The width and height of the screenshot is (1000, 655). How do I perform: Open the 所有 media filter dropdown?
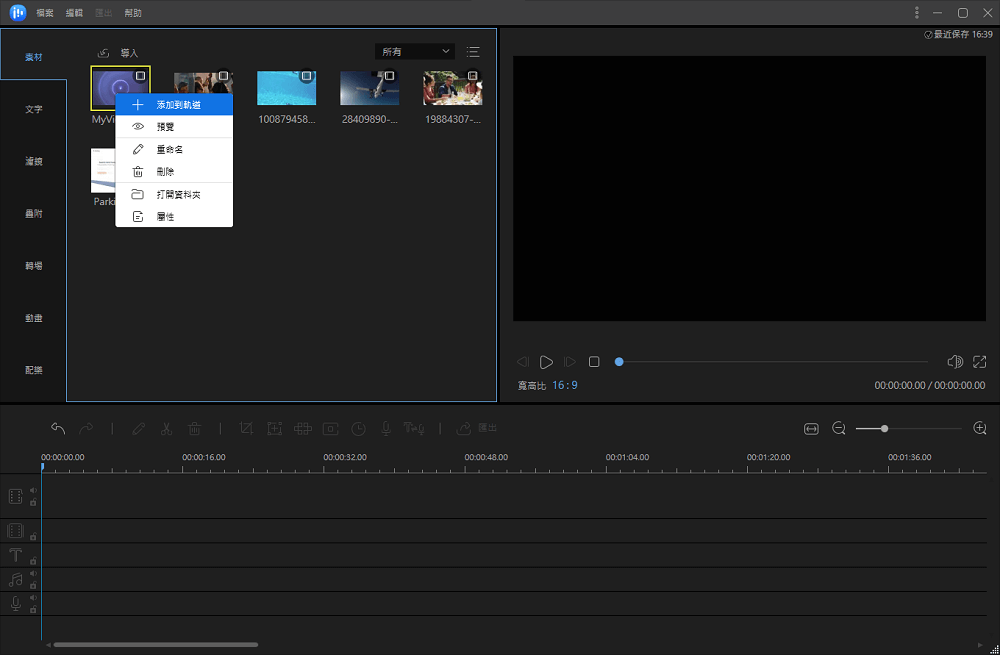415,52
